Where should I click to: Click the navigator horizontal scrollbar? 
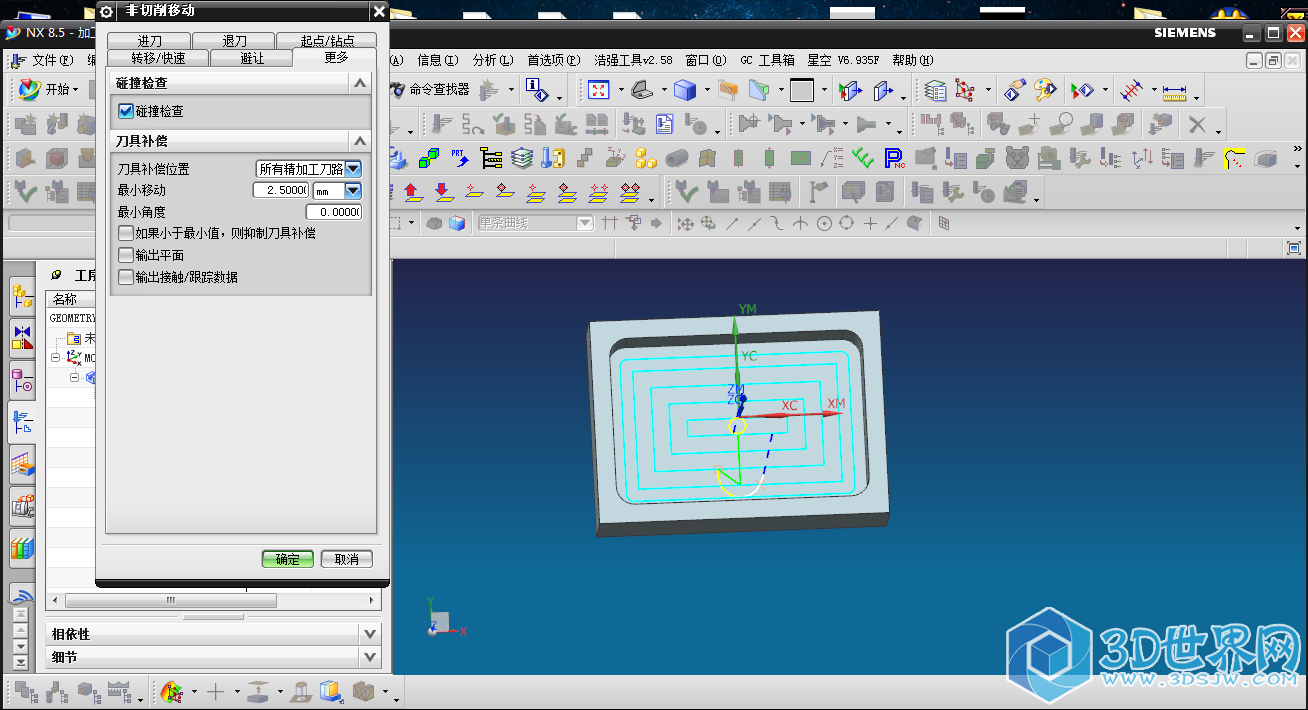pos(171,600)
